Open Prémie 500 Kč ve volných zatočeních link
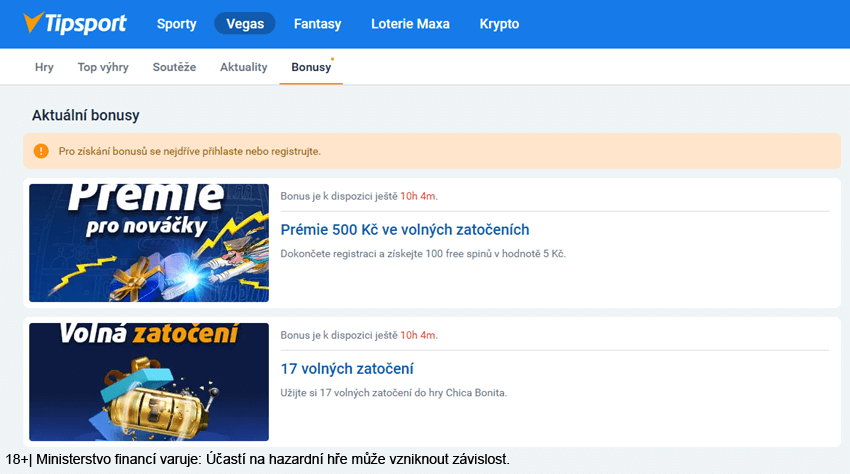Screen dimensions: 850x474 click(x=405, y=230)
